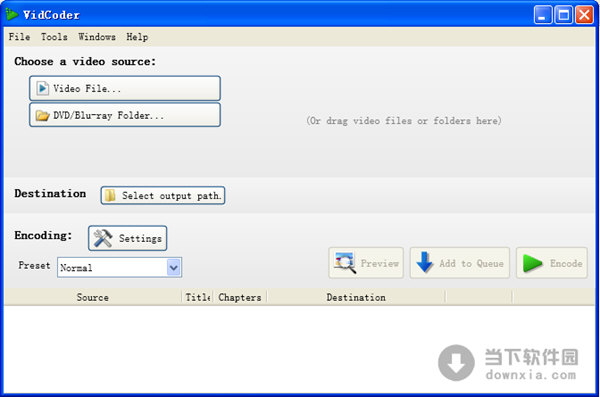Click Add to Queue button
Screen dimensions: 600x397
point(460,263)
